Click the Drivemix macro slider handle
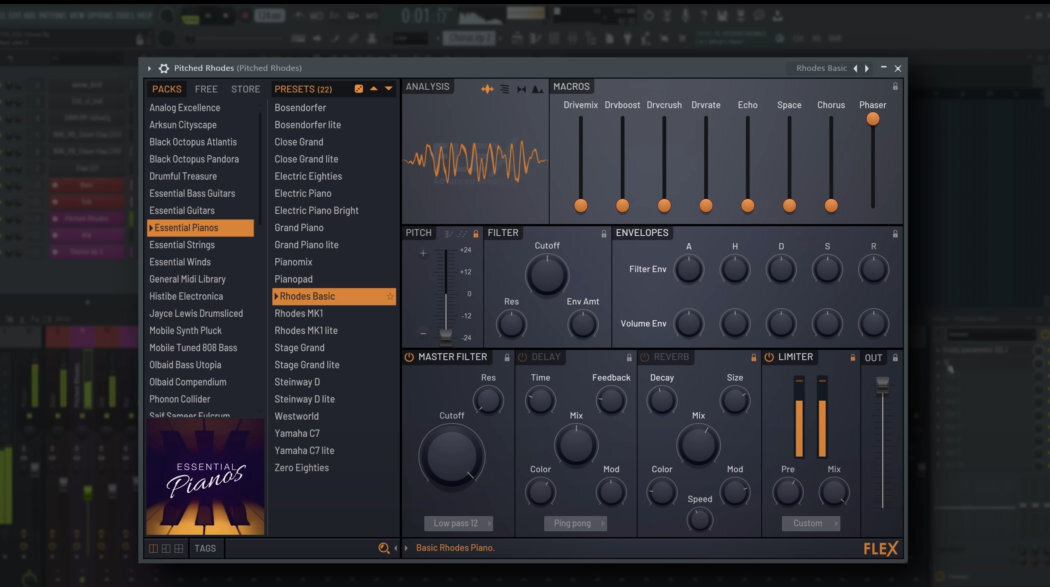Screen dimensions: 1050x587 coord(581,205)
